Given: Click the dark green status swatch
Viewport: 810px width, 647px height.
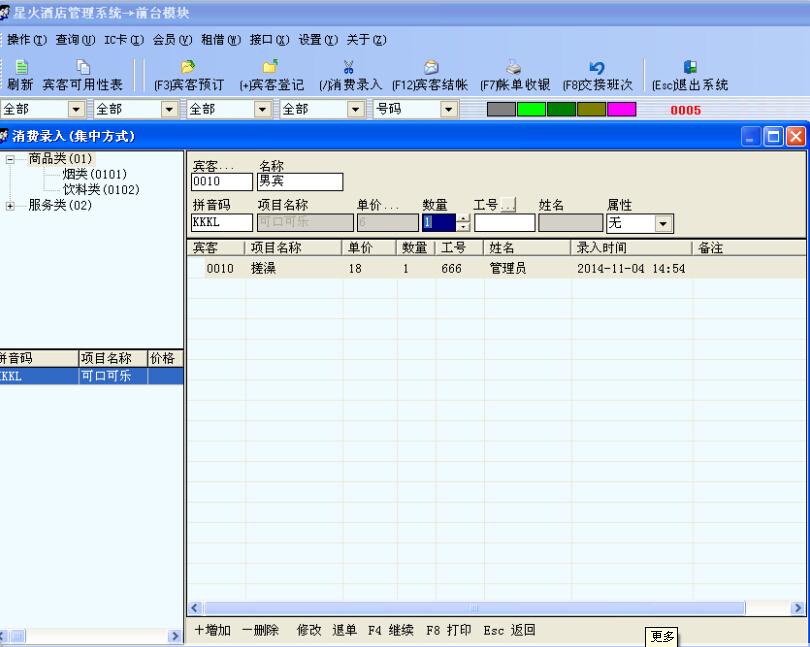Looking at the screenshot, I should coord(561,109).
